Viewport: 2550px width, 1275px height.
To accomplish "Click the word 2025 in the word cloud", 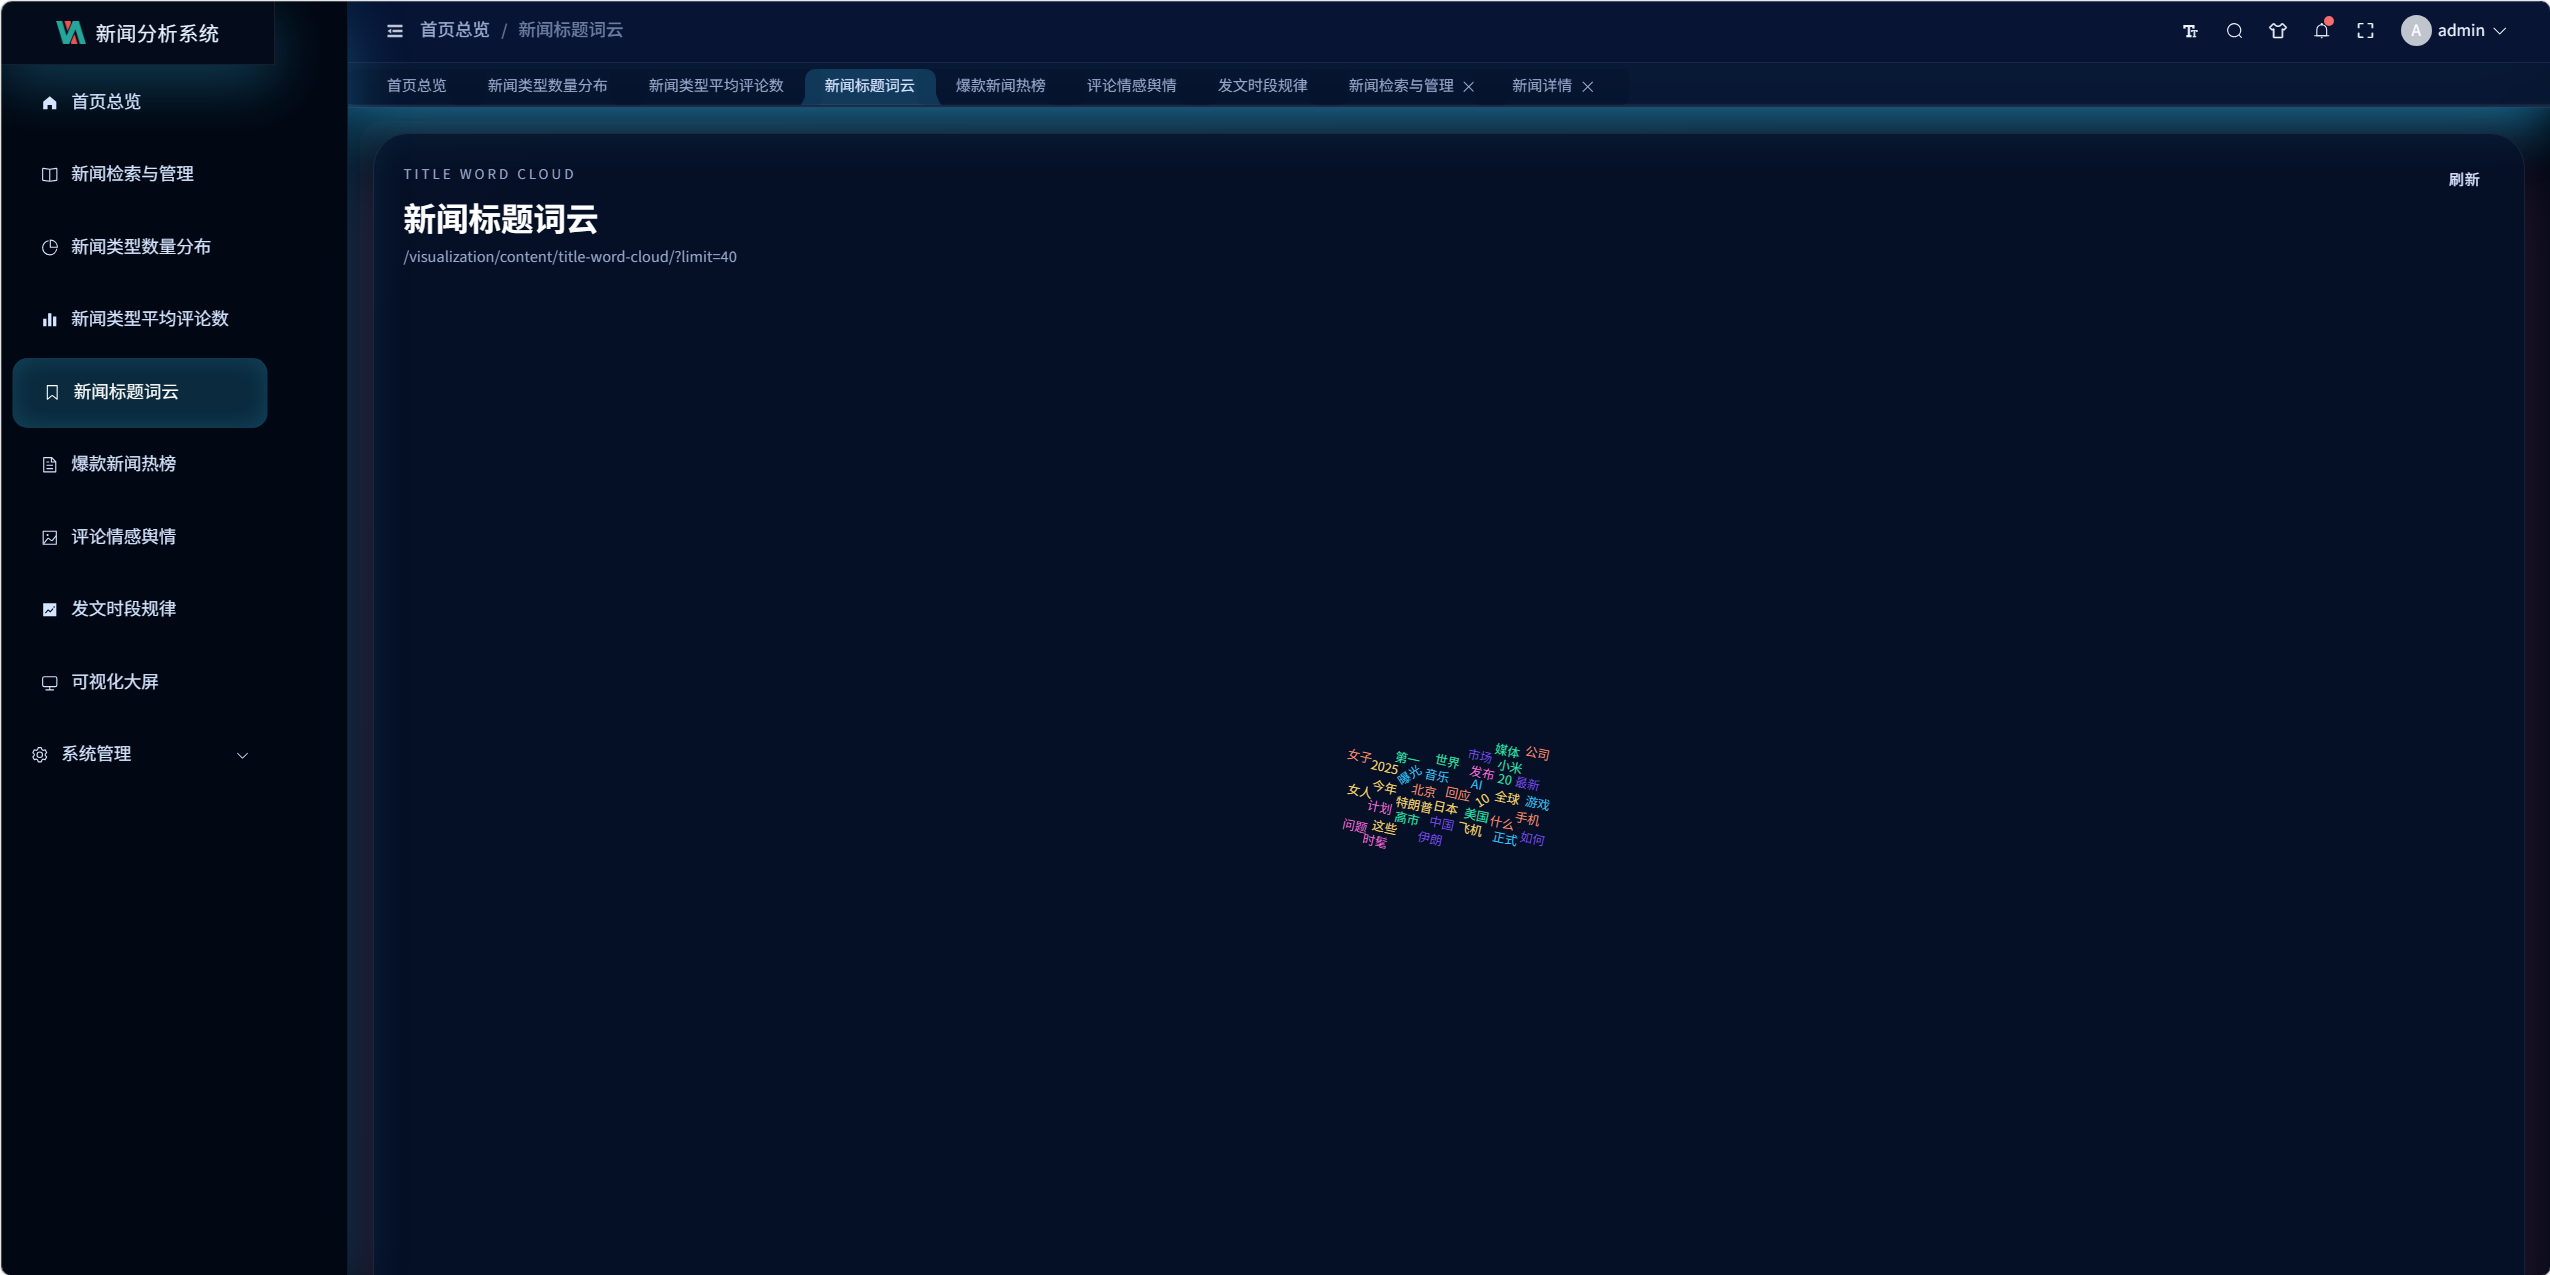I will pos(1384,767).
